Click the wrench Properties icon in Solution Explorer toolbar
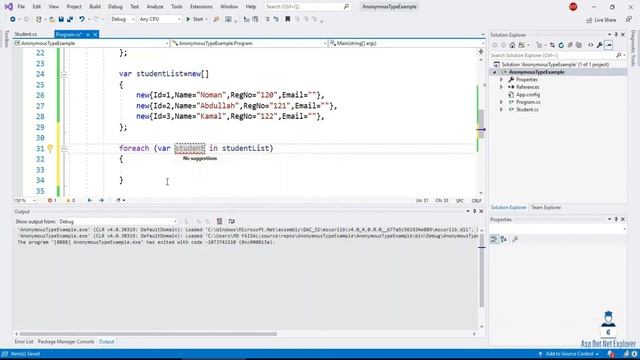640x360 pixels. tap(600, 45)
